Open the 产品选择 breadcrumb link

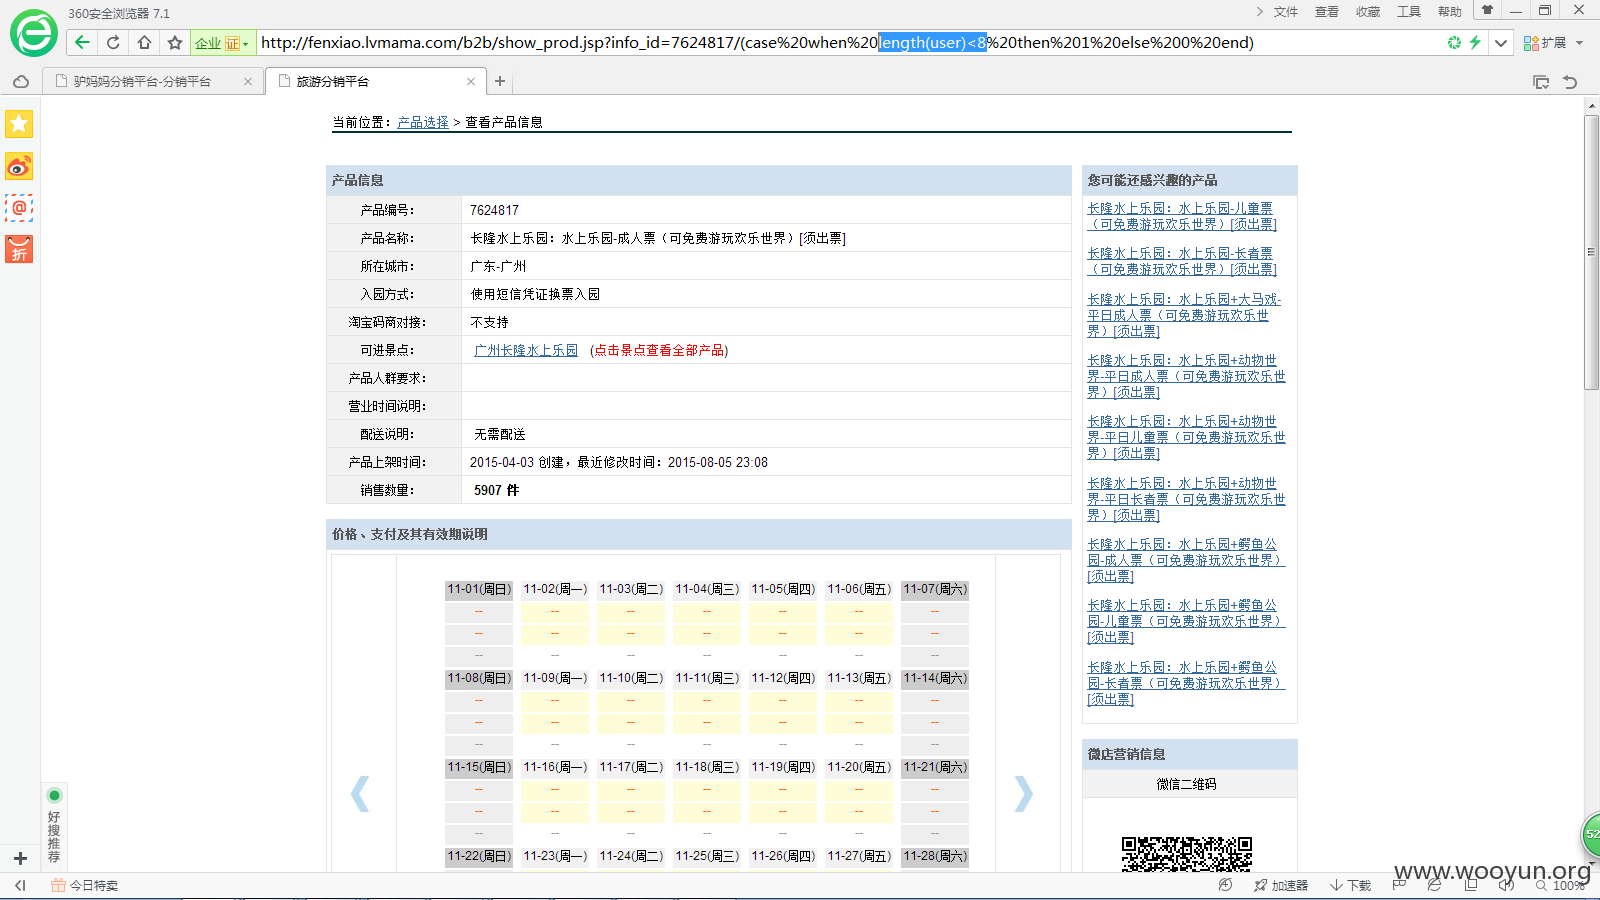coord(423,122)
